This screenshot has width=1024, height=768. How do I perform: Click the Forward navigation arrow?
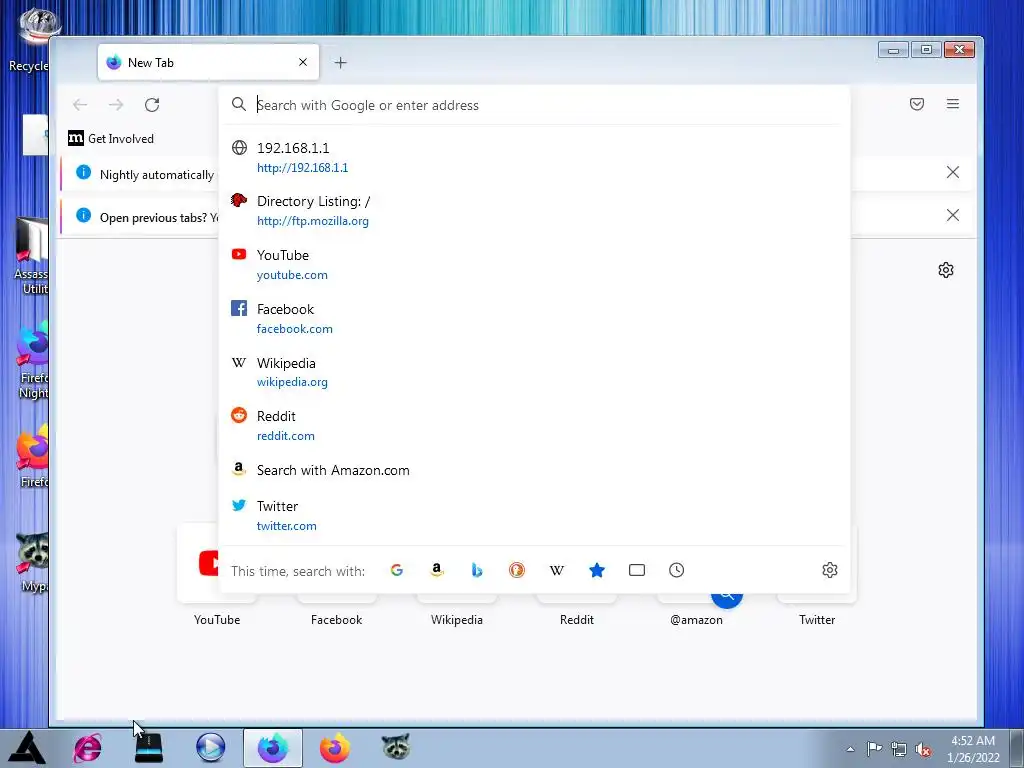point(116,104)
